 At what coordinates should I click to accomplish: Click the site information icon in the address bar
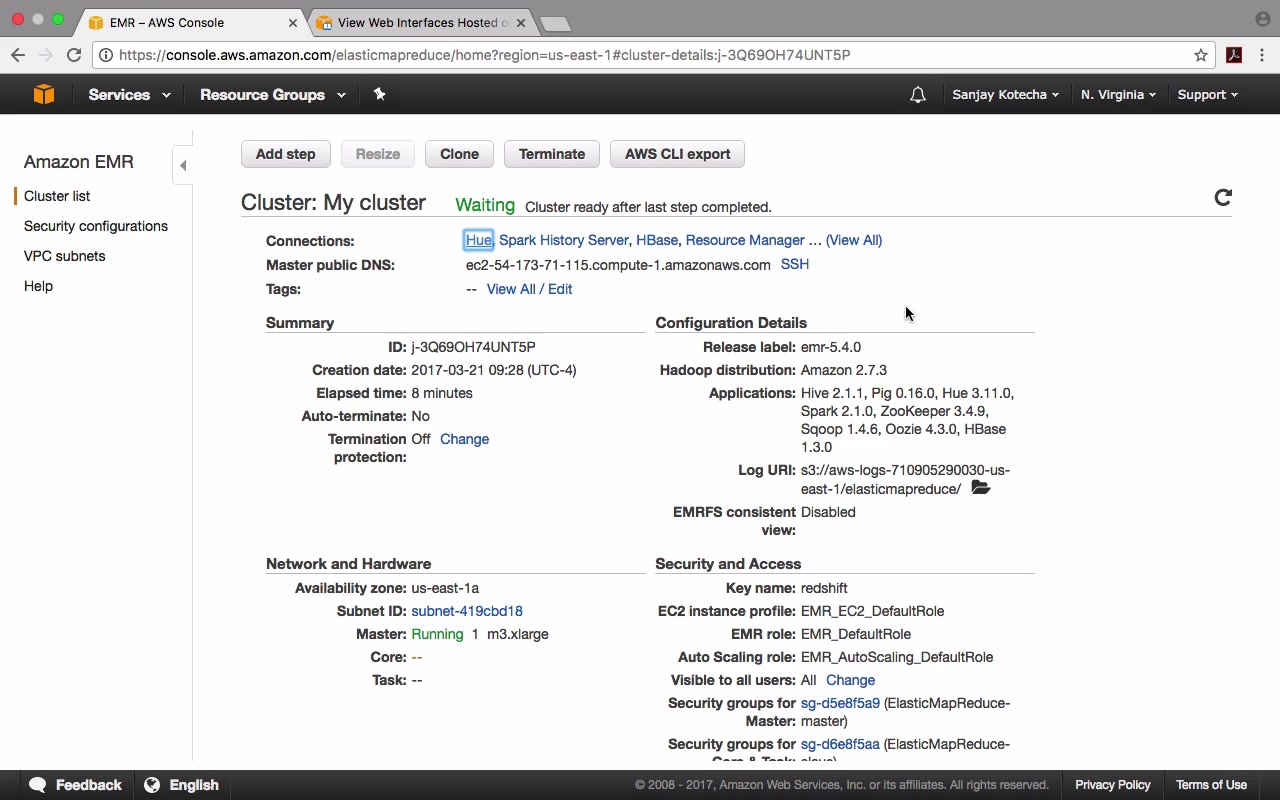(x=106, y=55)
